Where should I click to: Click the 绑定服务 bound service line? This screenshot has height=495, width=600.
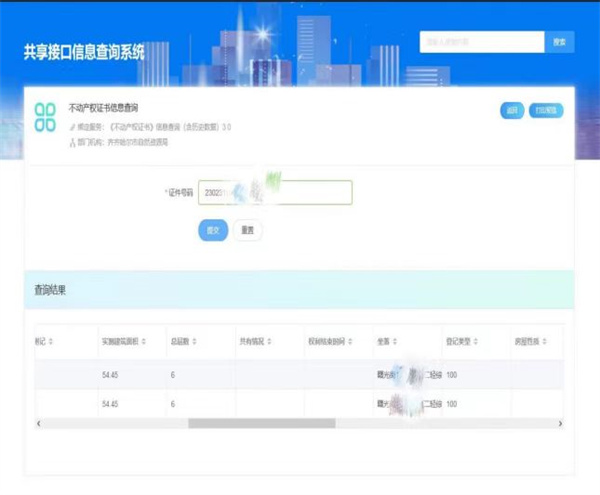(x=150, y=127)
